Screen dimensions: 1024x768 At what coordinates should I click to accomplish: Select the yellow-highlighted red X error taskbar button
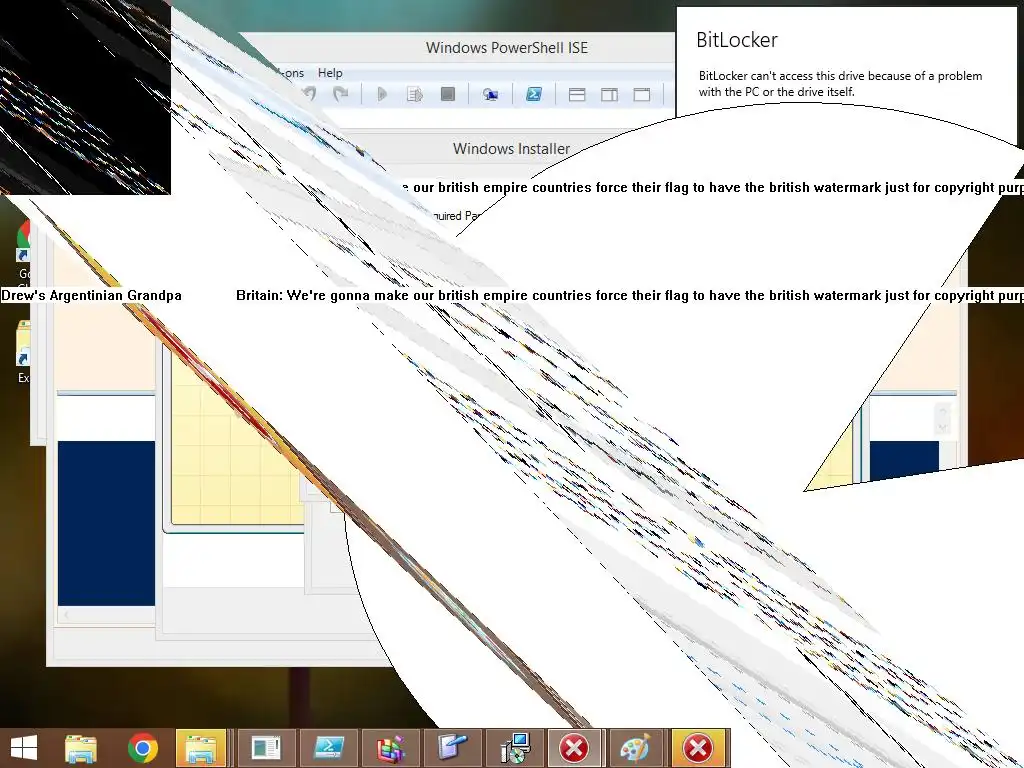[x=697, y=748]
